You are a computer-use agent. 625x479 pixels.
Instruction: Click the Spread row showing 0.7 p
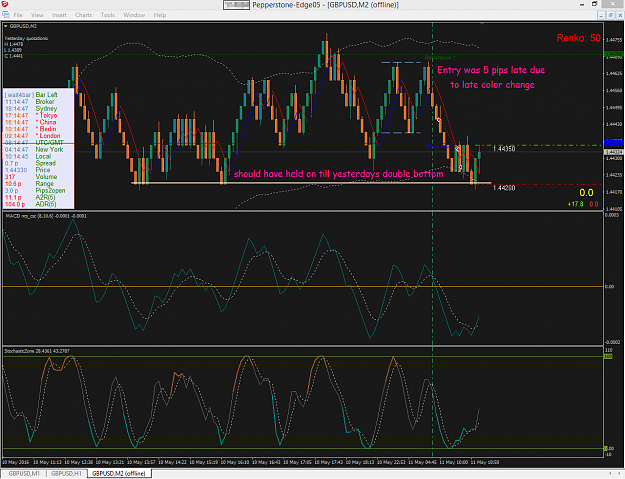pos(30,163)
